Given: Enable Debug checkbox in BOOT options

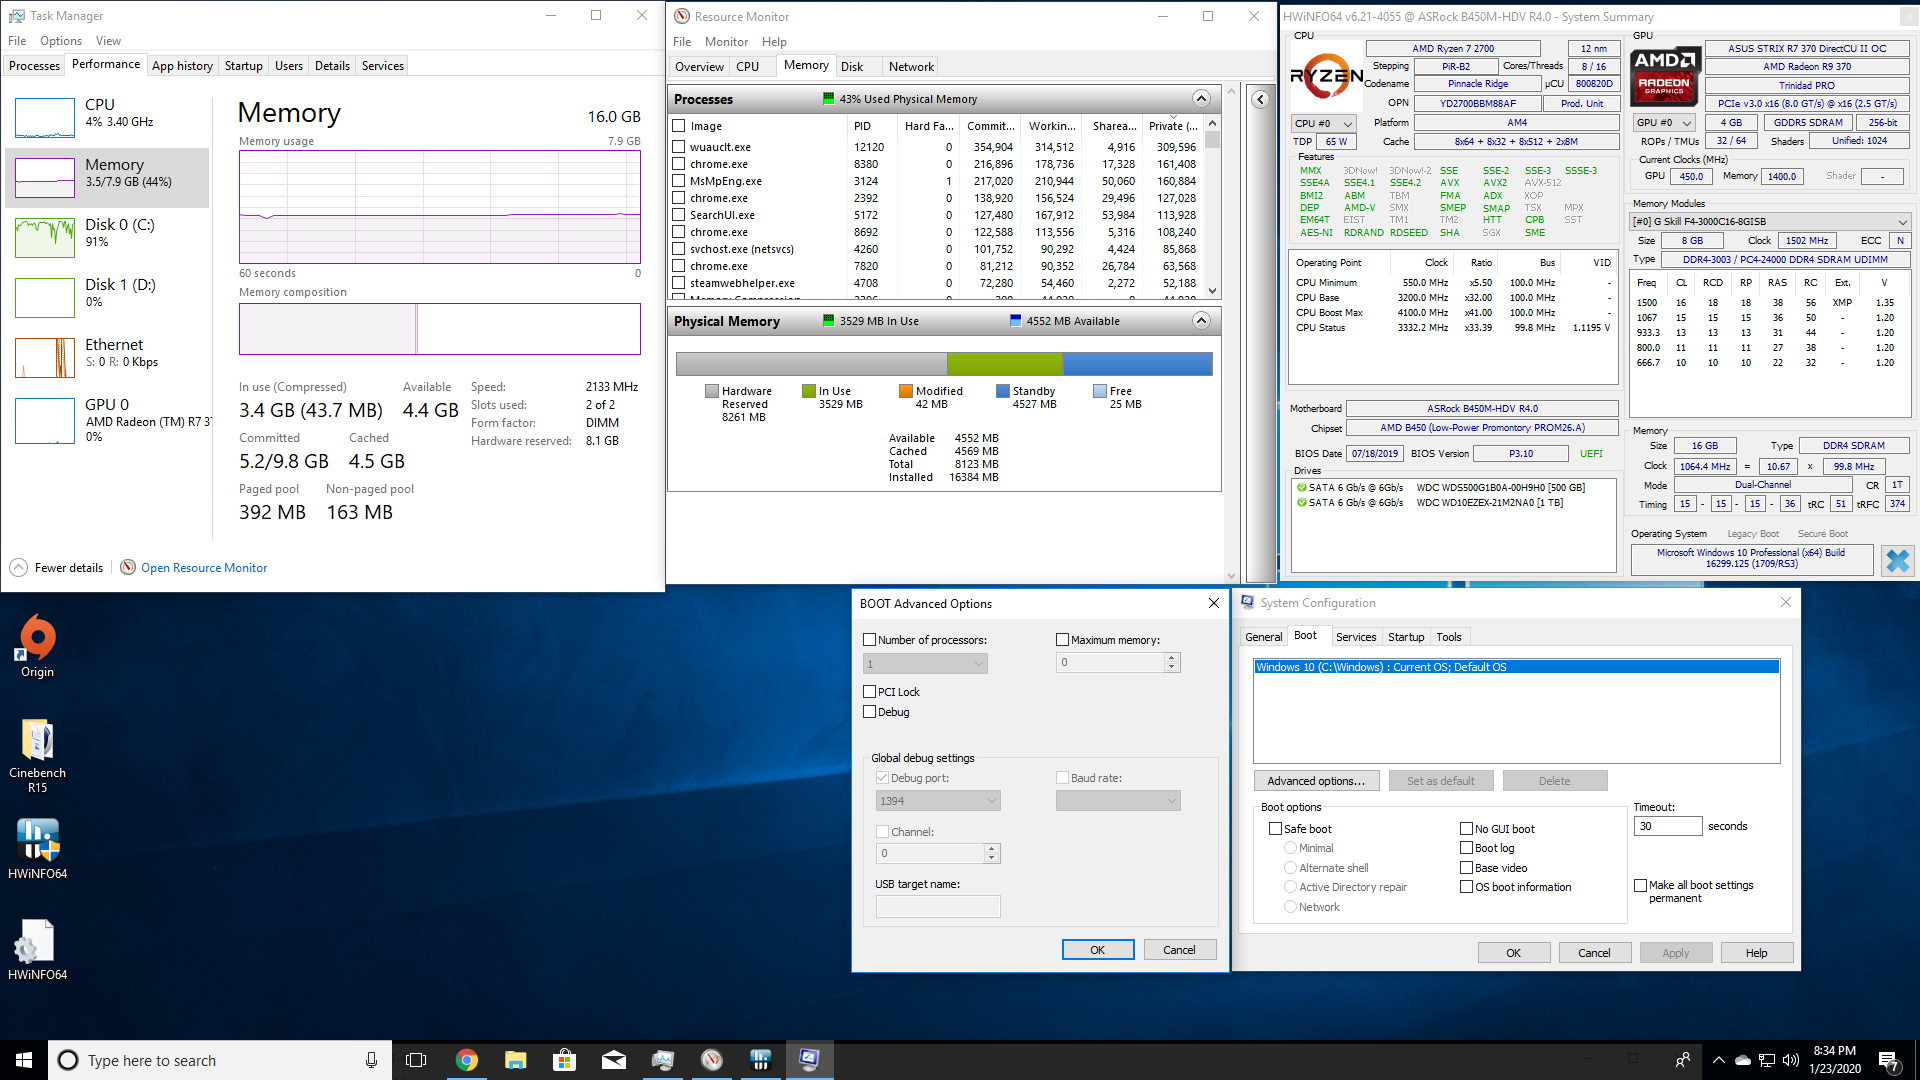Looking at the screenshot, I should pyautogui.click(x=869, y=712).
